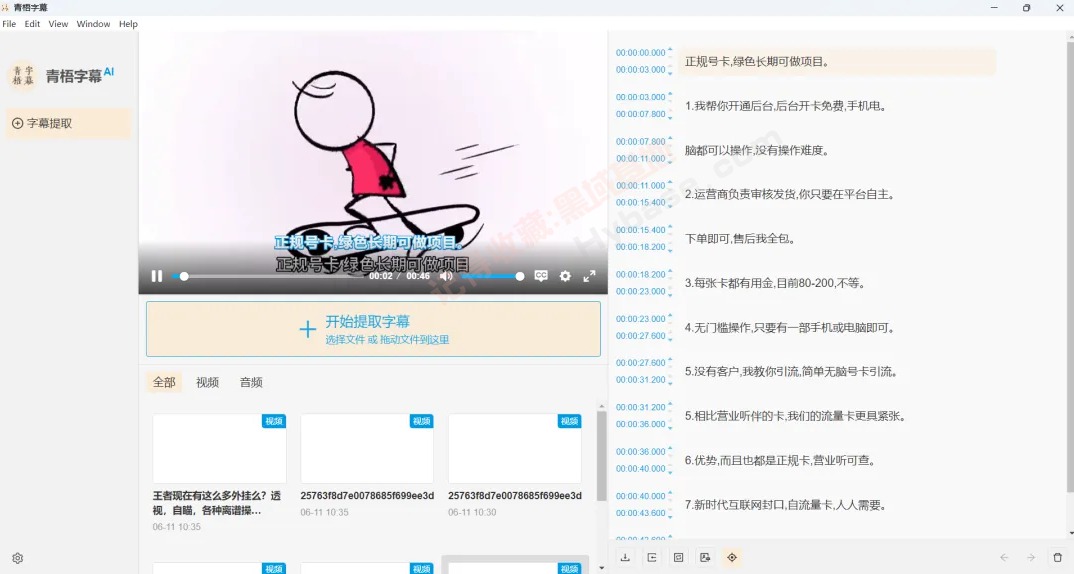
Task: Increase start time 00:00:18.200 with up arrow
Action: 670,271
